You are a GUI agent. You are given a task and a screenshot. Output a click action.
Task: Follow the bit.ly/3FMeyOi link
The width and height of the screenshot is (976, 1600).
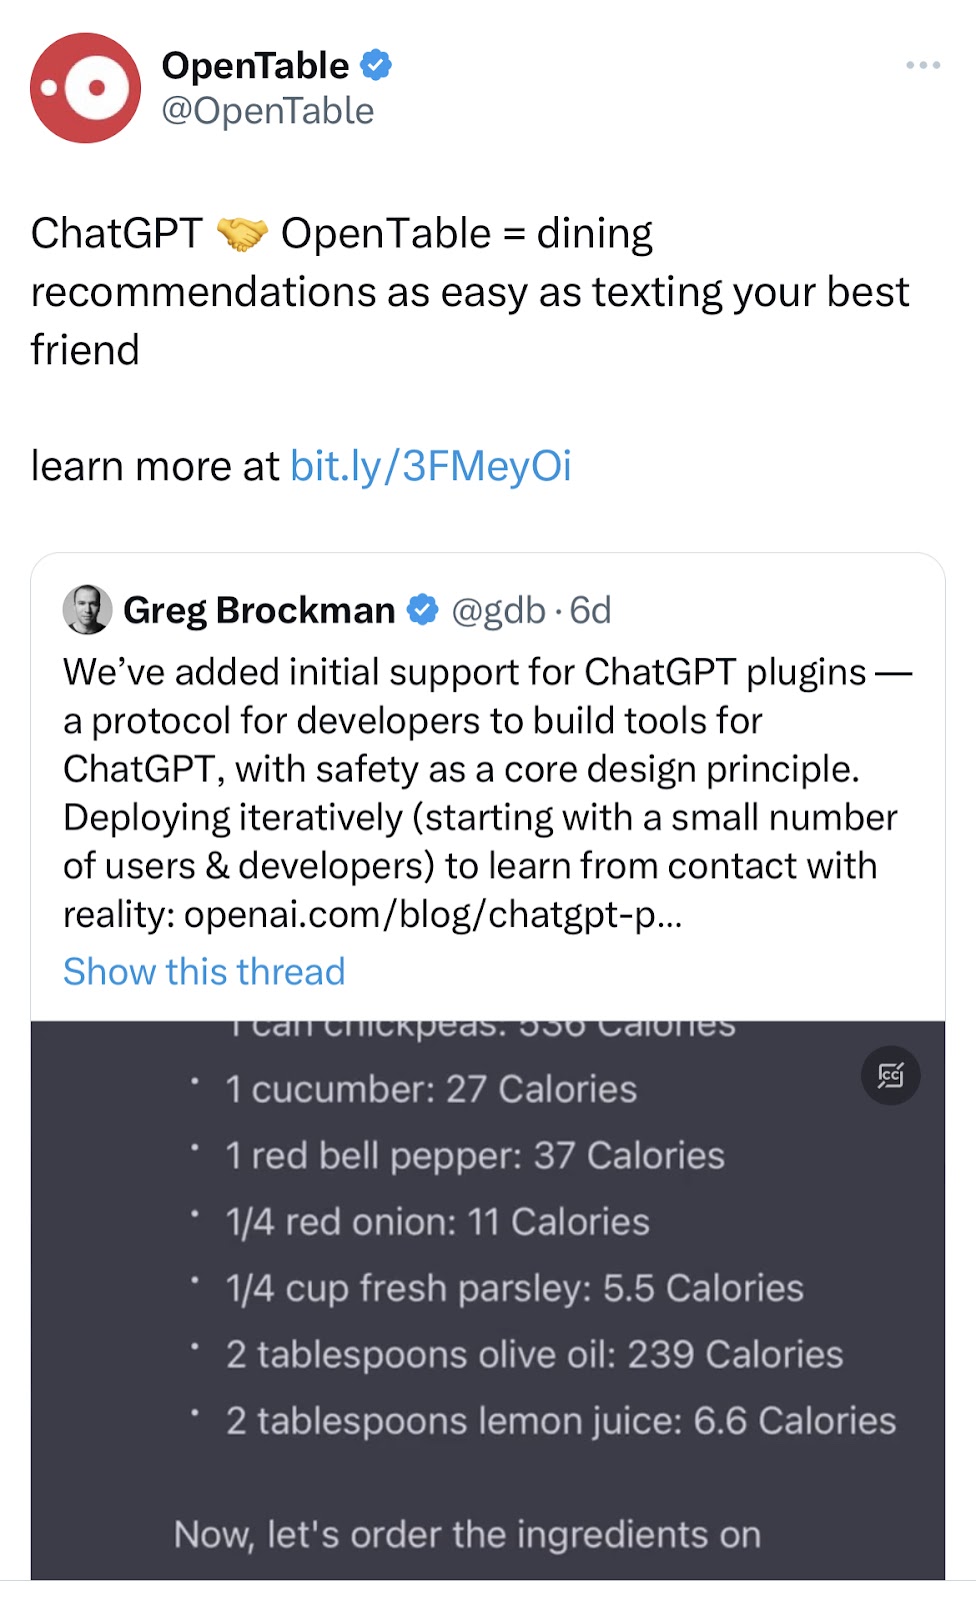(x=430, y=466)
